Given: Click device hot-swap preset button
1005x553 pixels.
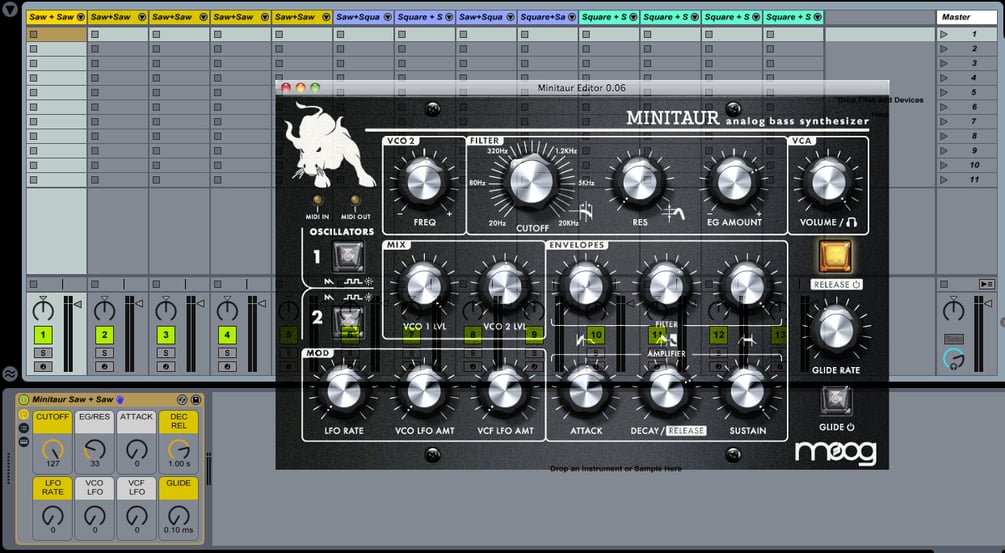Looking at the screenshot, I should click(182, 400).
